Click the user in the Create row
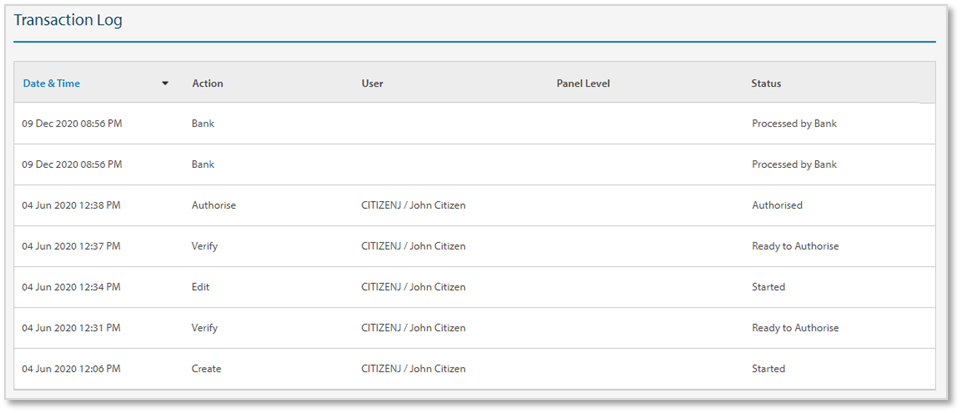 click(413, 369)
